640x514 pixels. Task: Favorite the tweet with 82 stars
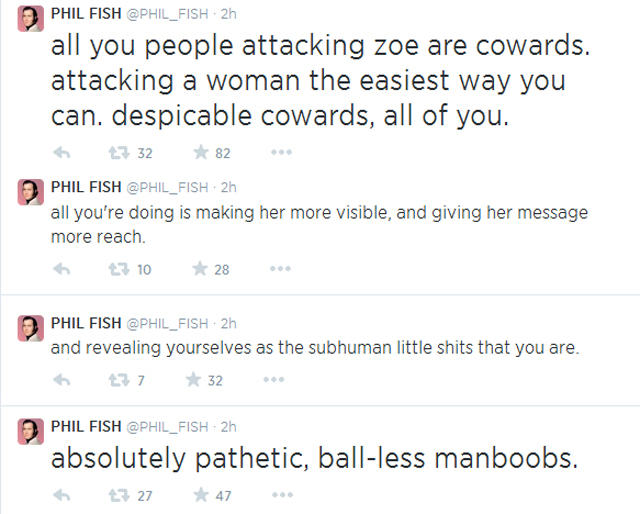200,153
